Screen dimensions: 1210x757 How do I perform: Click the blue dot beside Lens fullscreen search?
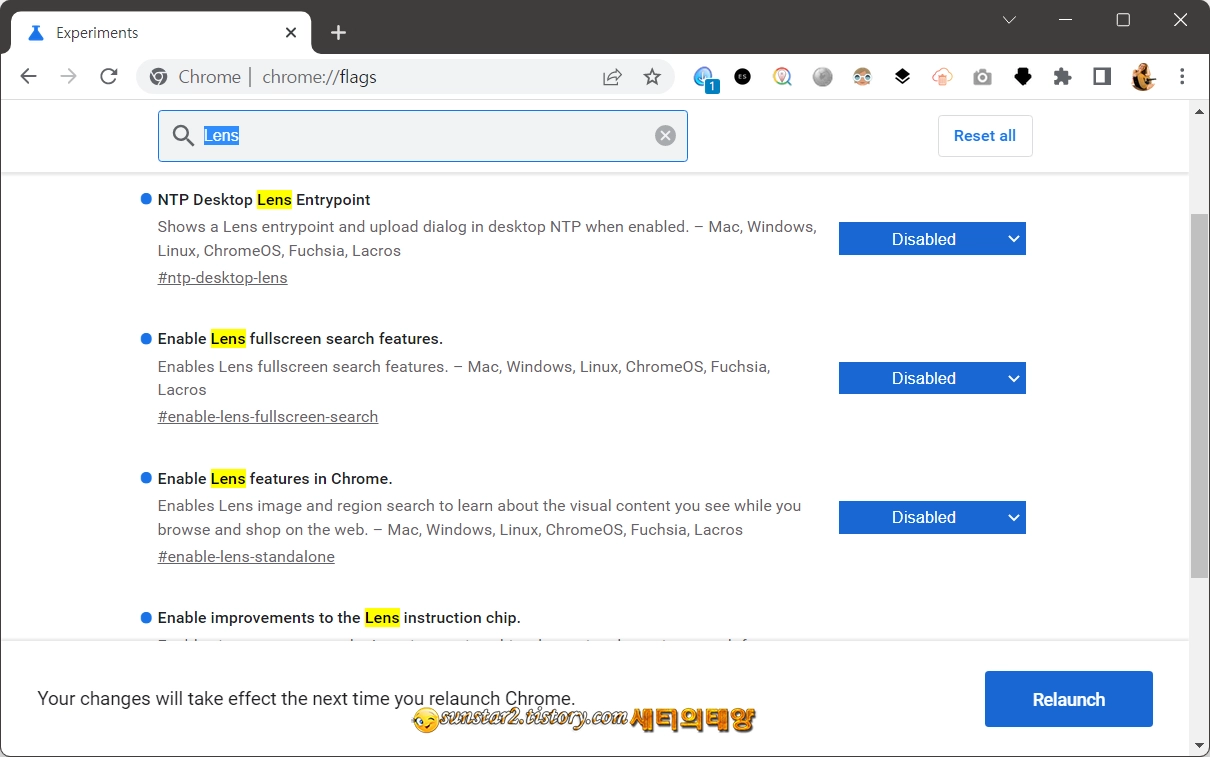146,338
